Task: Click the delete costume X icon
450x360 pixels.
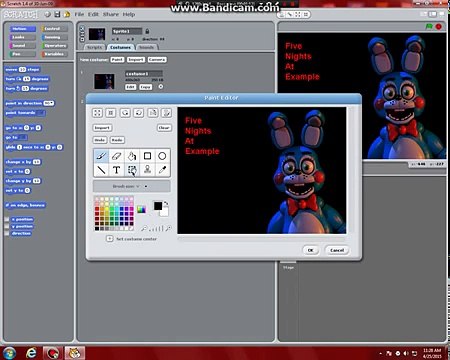Action: click(161, 87)
